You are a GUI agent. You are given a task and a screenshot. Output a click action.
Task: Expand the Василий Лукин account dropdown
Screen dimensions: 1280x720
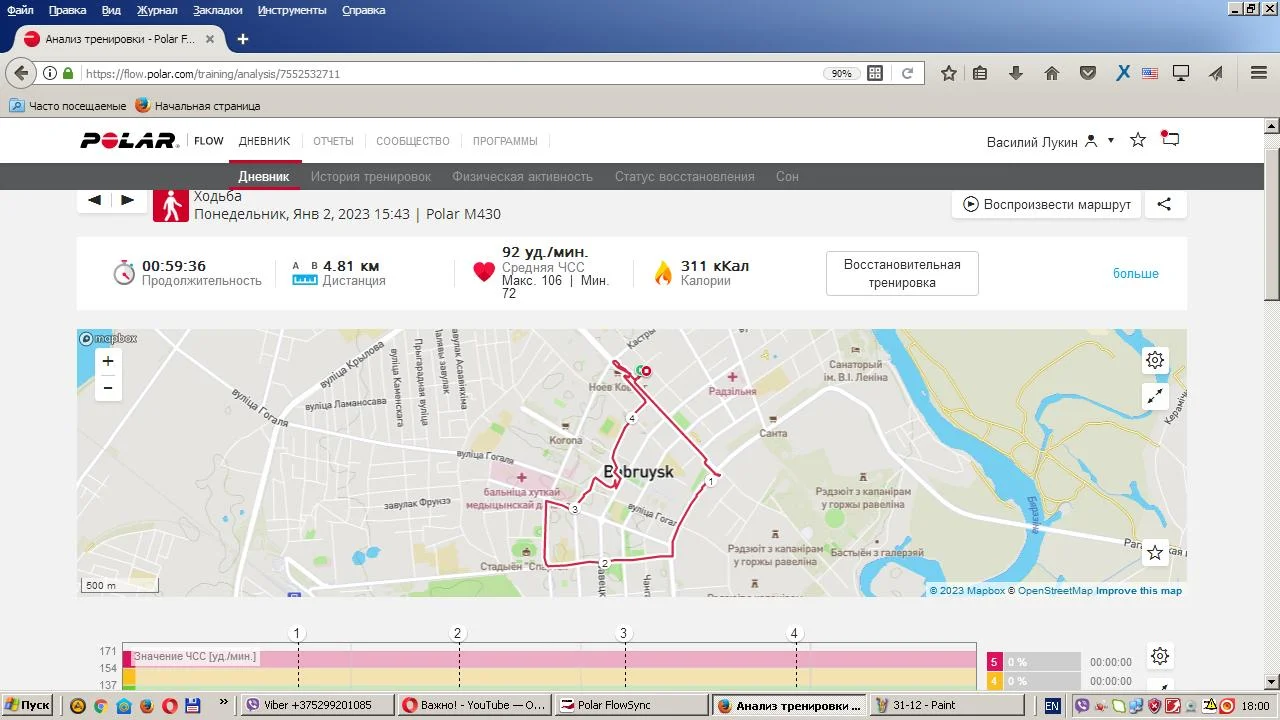(x=1110, y=141)
